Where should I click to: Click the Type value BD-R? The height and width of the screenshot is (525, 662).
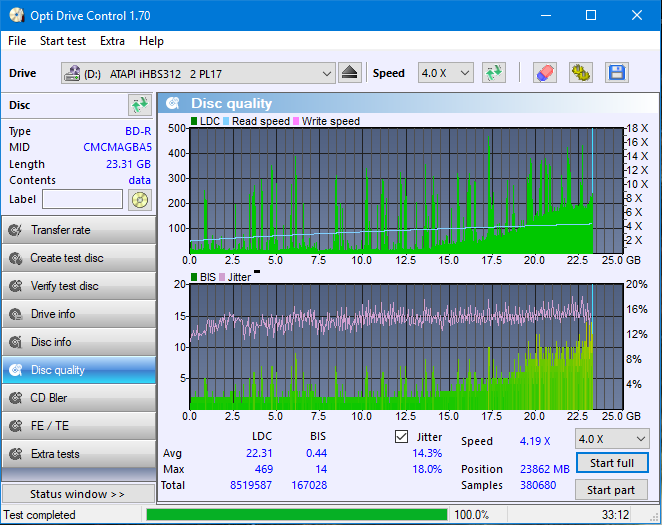tap(138, 131)
